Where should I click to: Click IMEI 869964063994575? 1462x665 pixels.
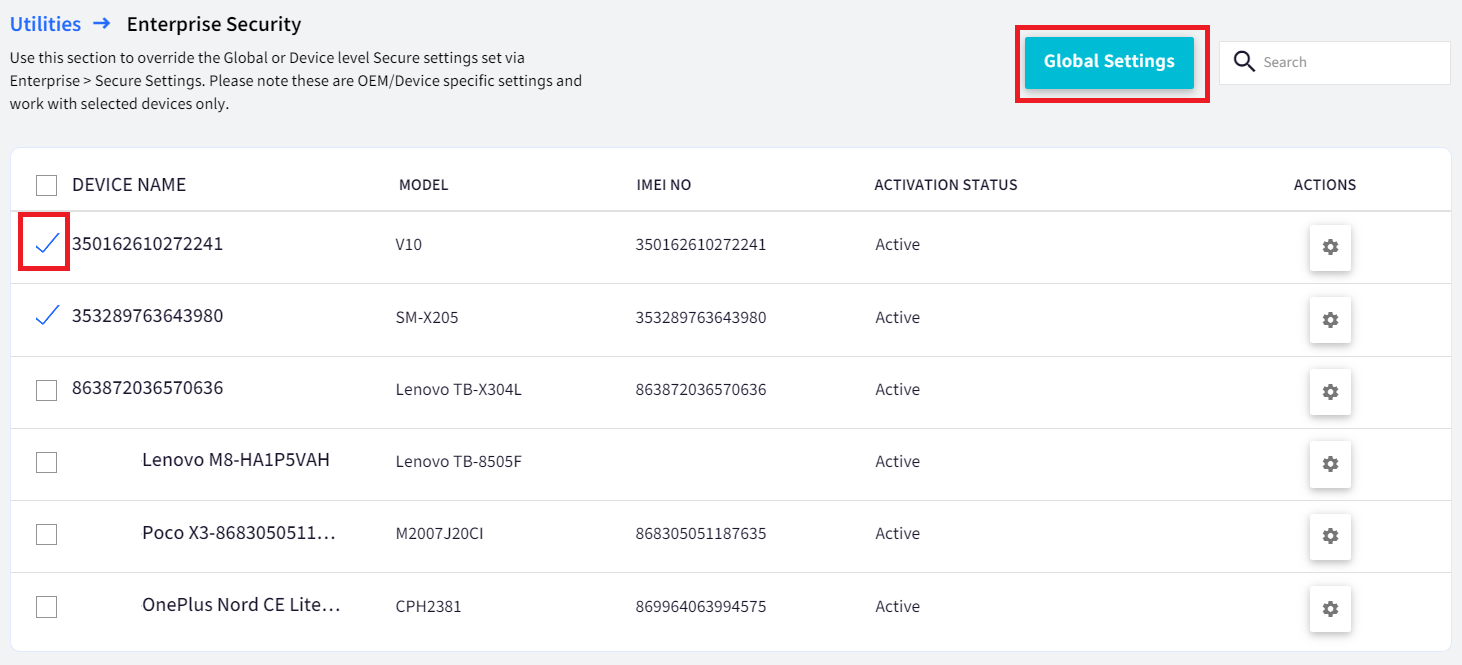(x=701, y=607)
